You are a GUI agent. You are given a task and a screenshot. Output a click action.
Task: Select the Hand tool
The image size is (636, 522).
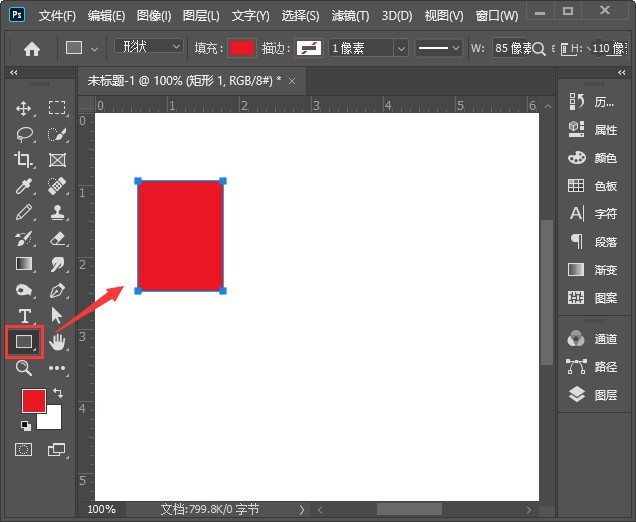coord(57,342)
